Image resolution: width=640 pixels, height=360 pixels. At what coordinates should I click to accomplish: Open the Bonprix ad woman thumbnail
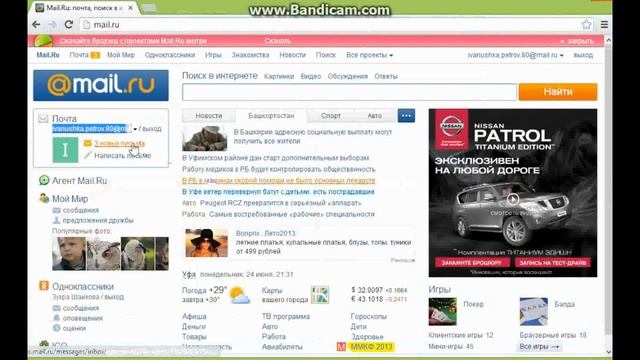tap(207, 243)
